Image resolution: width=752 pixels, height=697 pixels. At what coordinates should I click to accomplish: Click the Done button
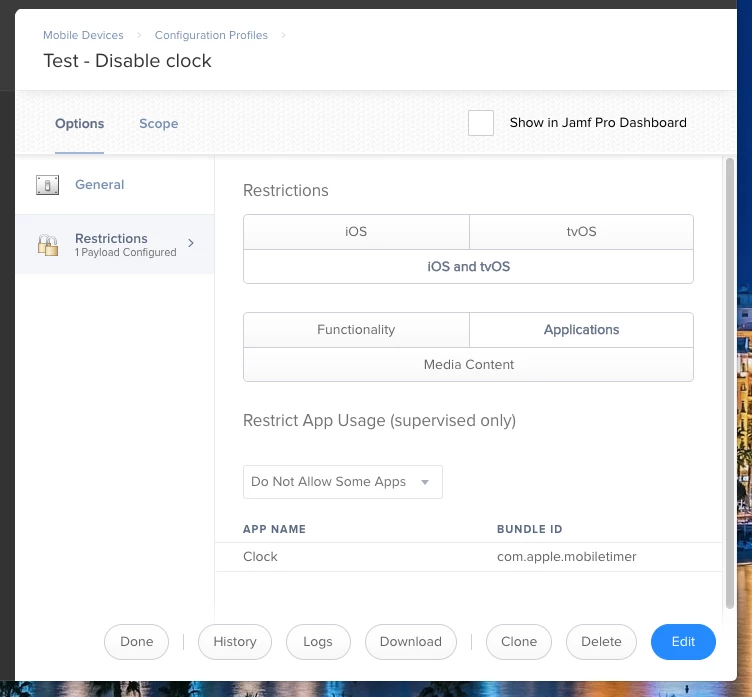[137, 642]
